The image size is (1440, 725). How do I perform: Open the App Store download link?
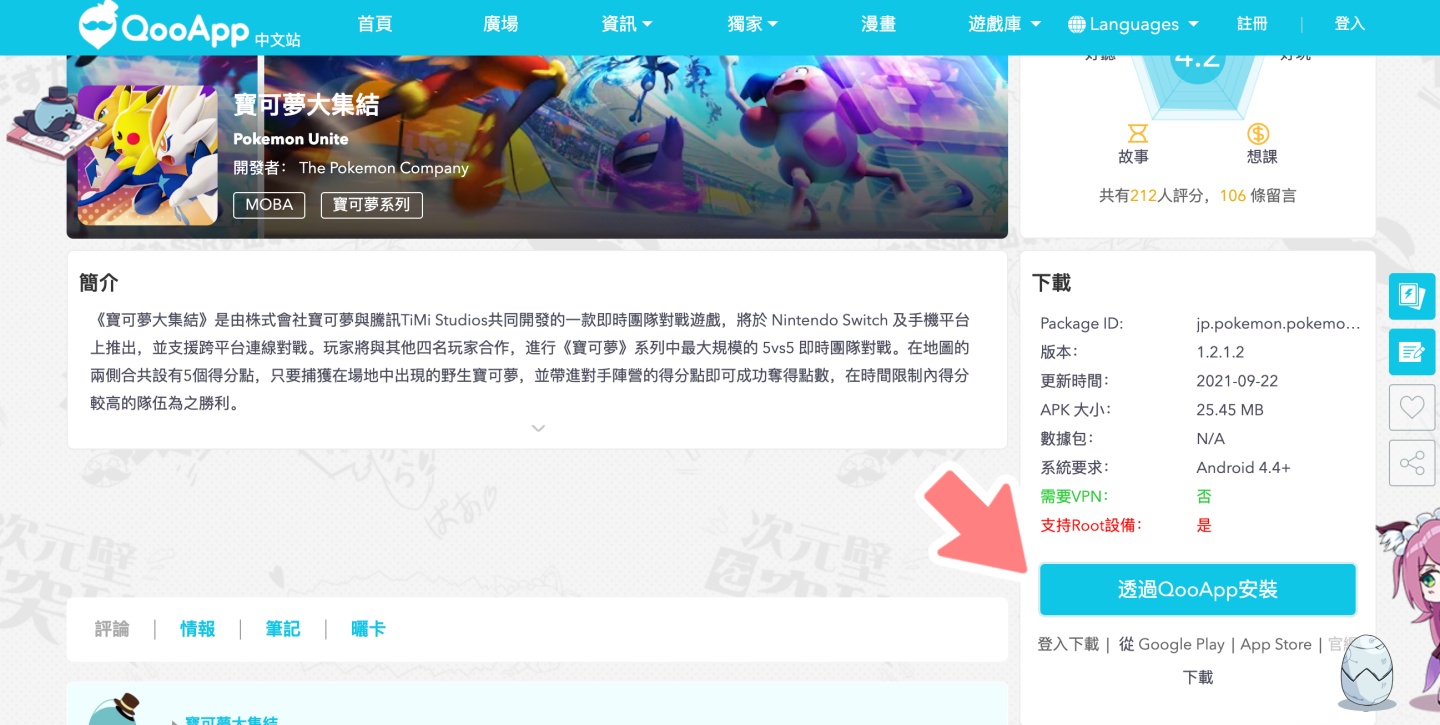click(1275, 644)
